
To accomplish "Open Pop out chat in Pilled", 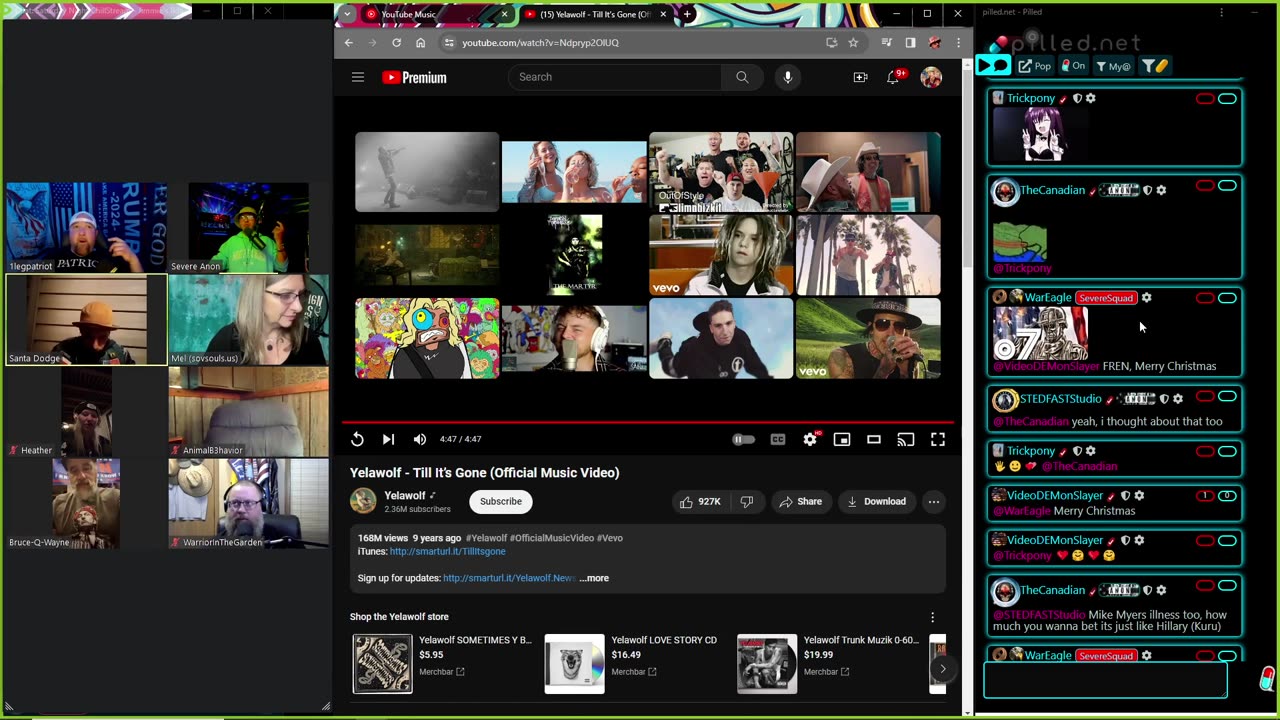I will (1035, 66).
